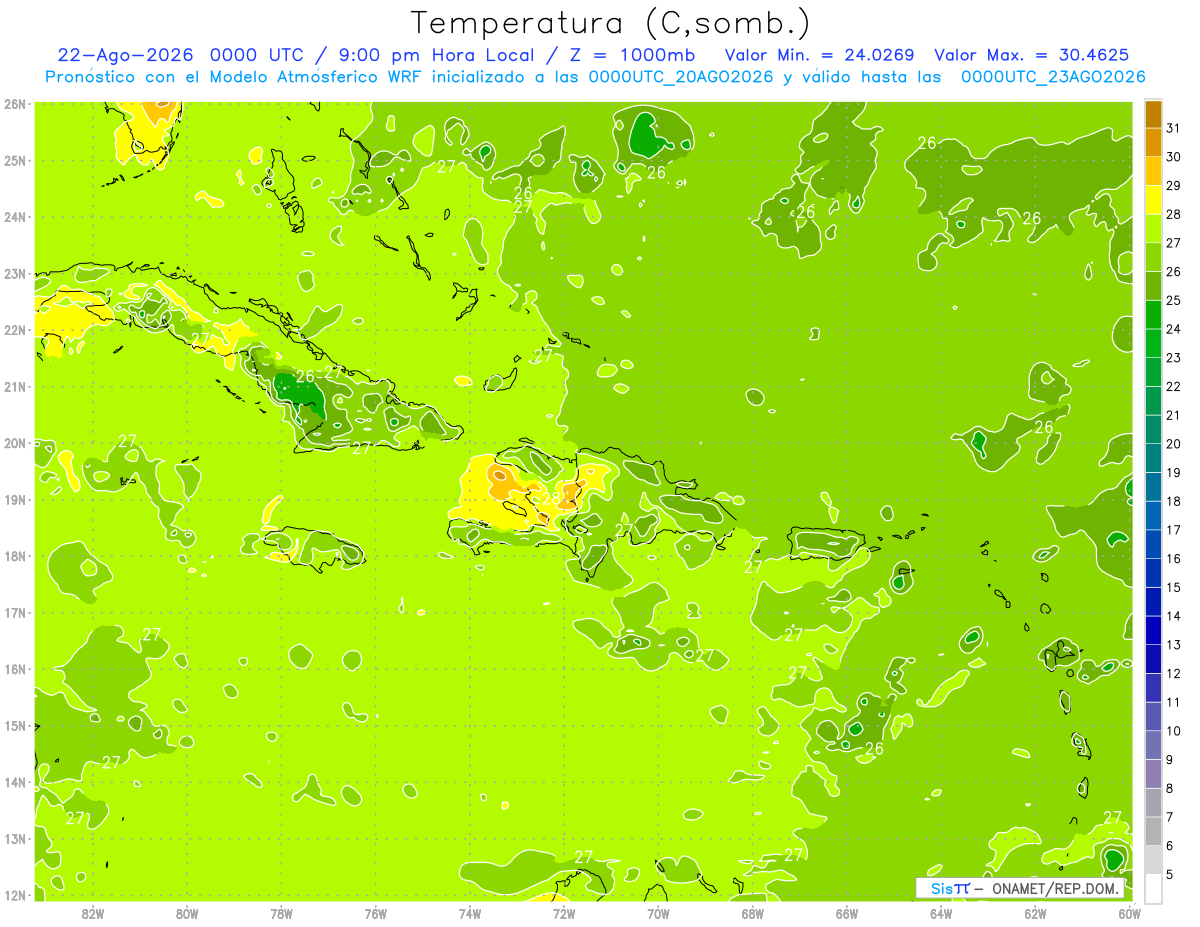Click the '60W' longitude axis label
This screenshot has height=927, width=1200.
click(x=1130, y=912)
